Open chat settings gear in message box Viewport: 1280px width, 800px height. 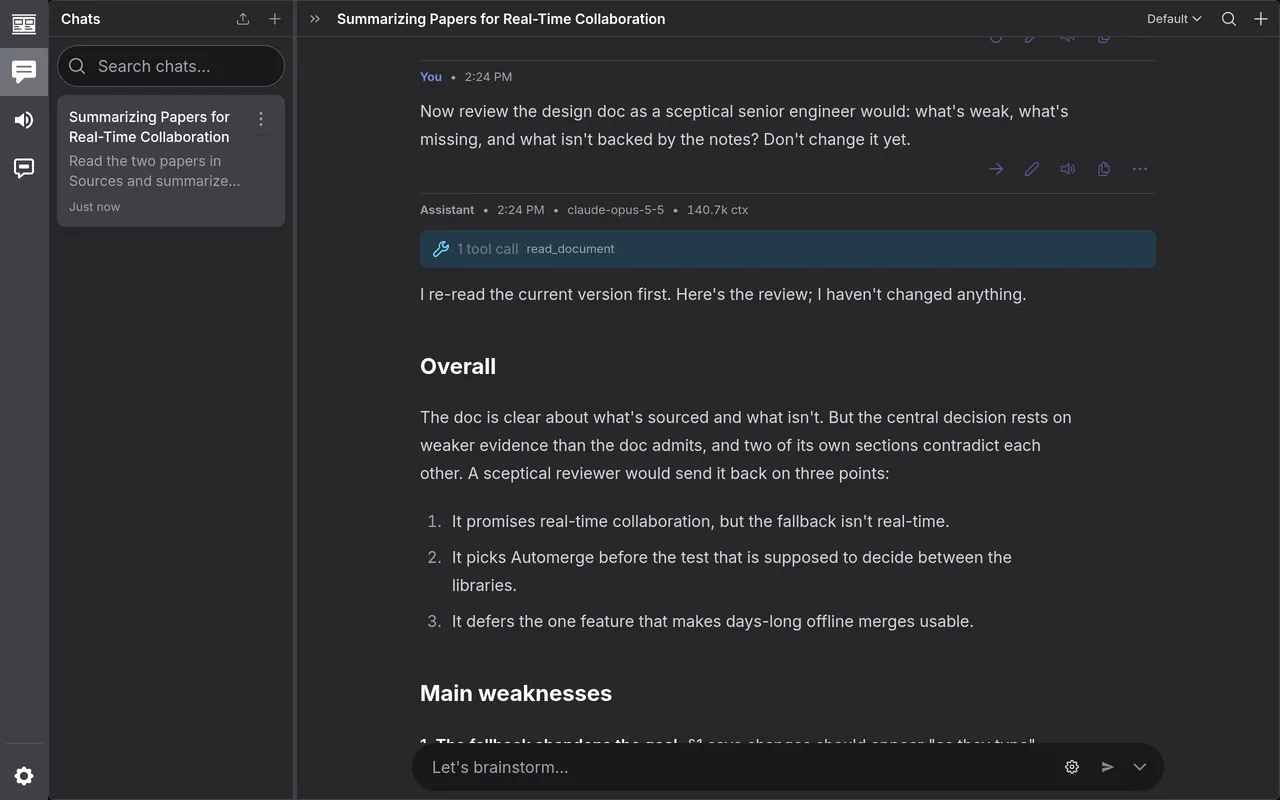pyautogui.click(x=1072, y=767)
